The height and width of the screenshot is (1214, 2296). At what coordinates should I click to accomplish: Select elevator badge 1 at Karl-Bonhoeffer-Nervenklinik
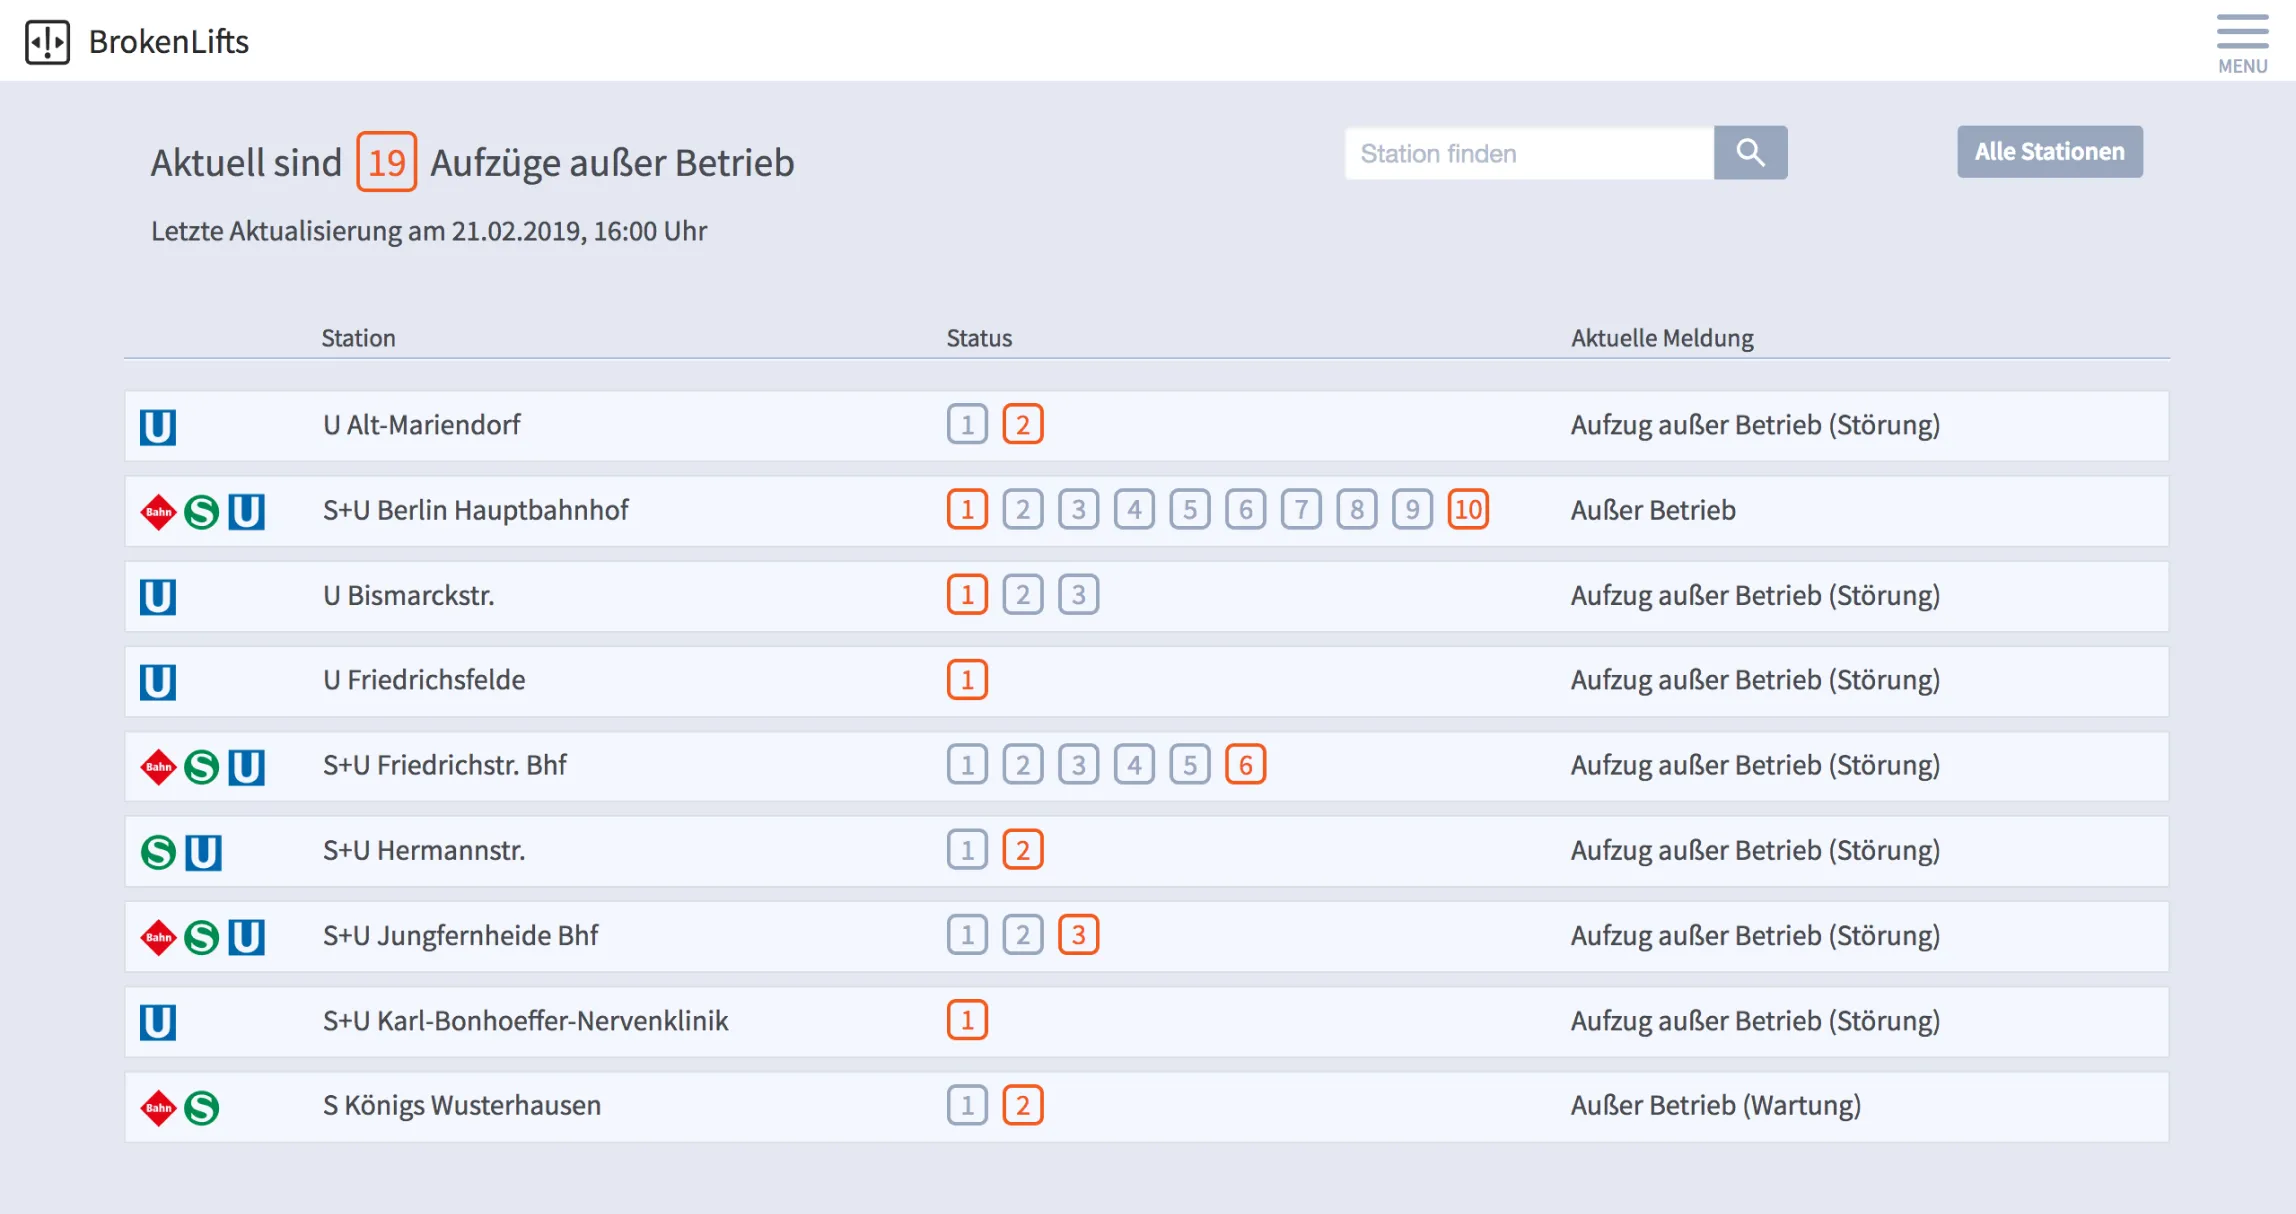[x=966, y=1021]
